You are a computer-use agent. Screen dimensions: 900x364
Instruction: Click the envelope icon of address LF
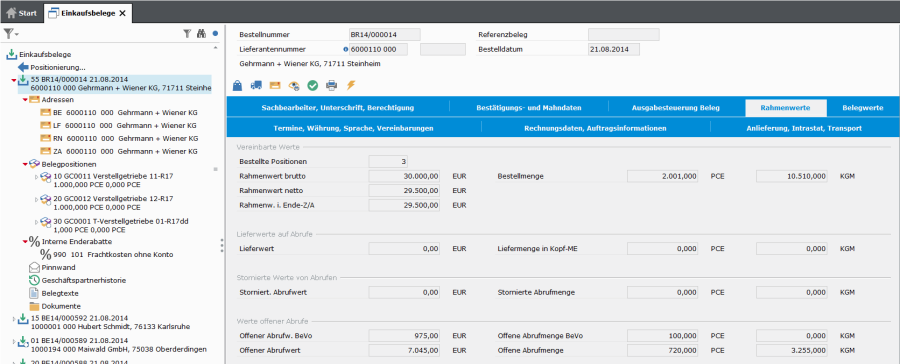(x=46, y=125)
